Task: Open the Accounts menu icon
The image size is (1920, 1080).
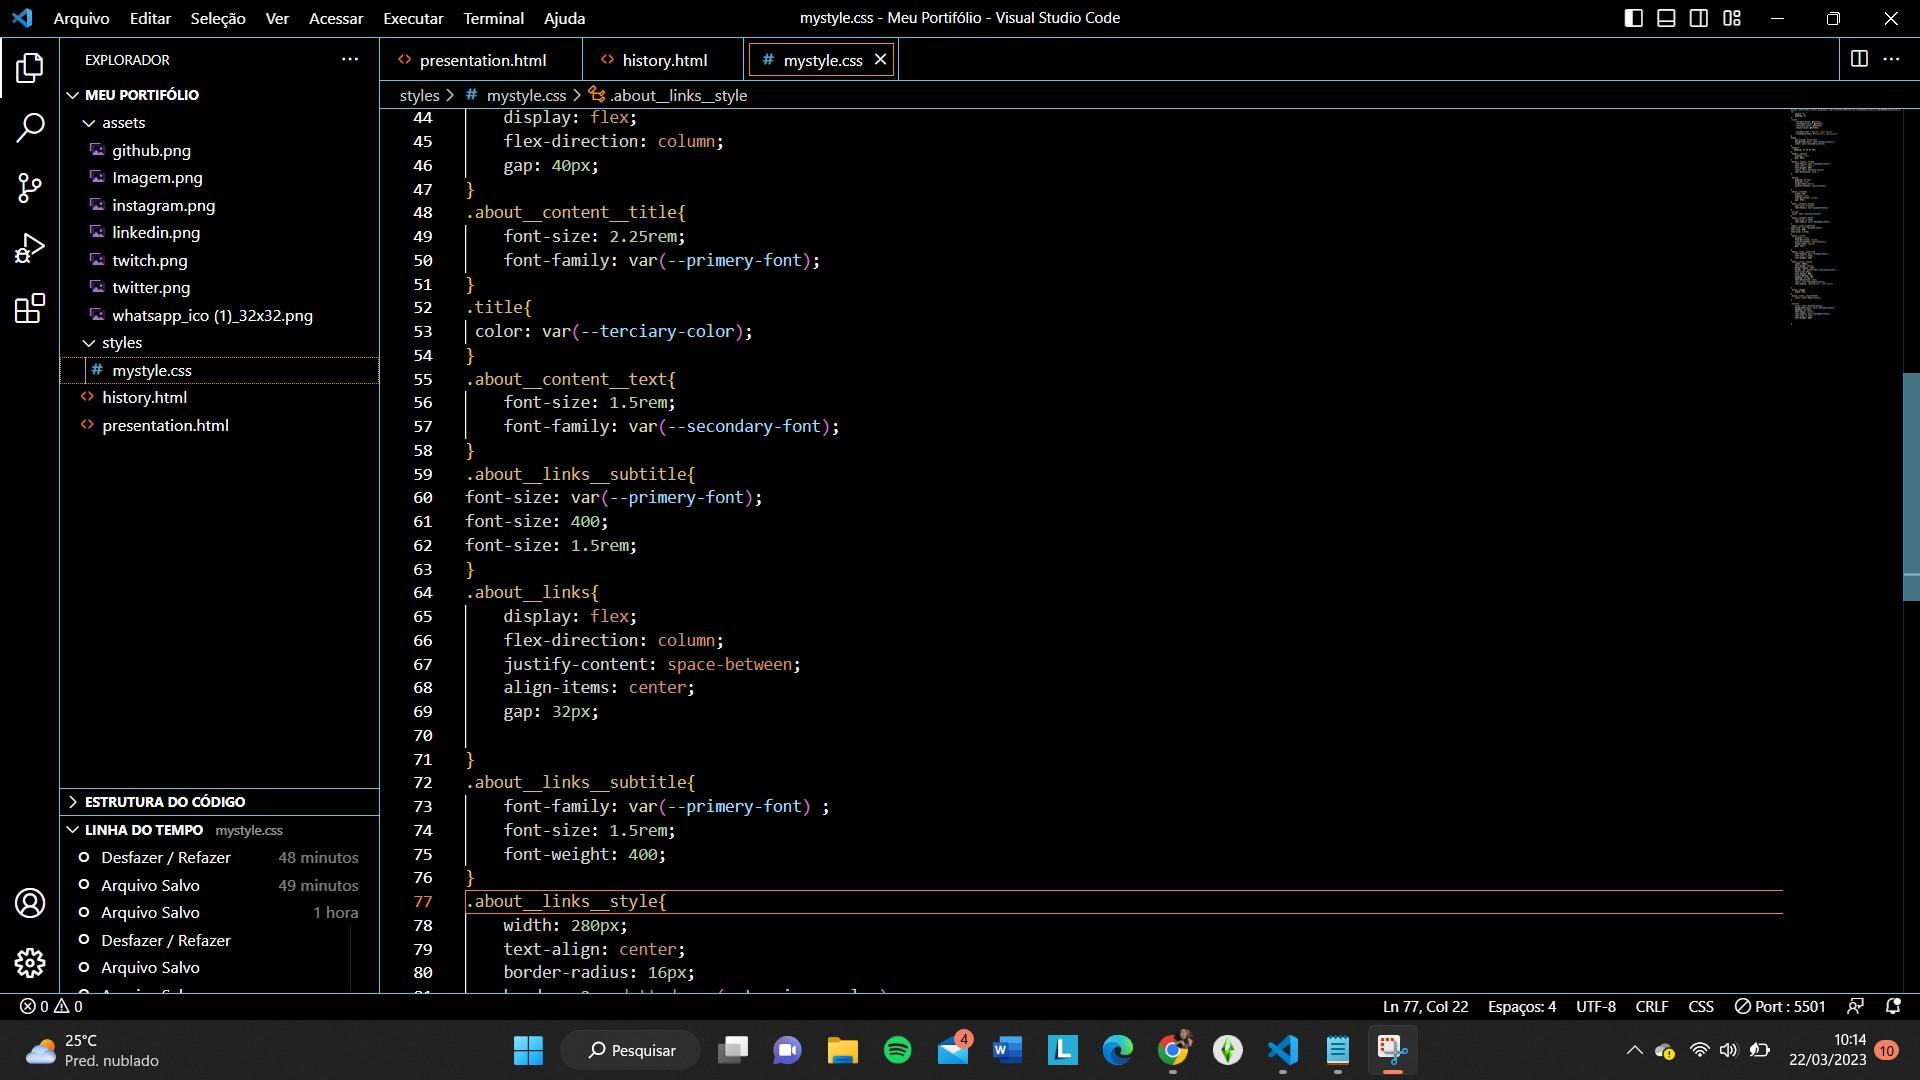Action: click(x=30, y=903)
